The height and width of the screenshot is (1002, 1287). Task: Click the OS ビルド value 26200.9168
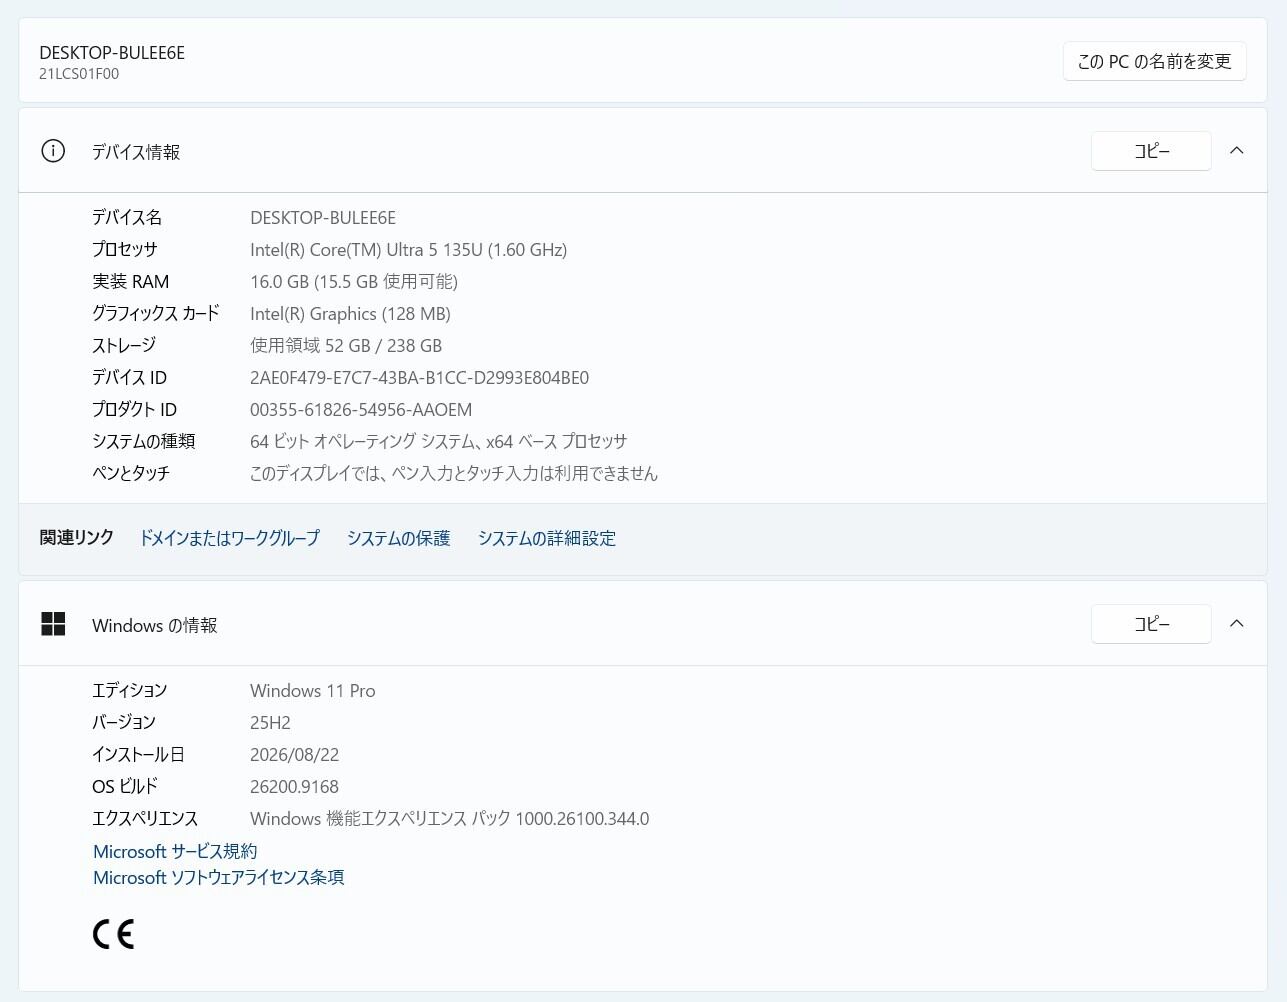point(294,787)
